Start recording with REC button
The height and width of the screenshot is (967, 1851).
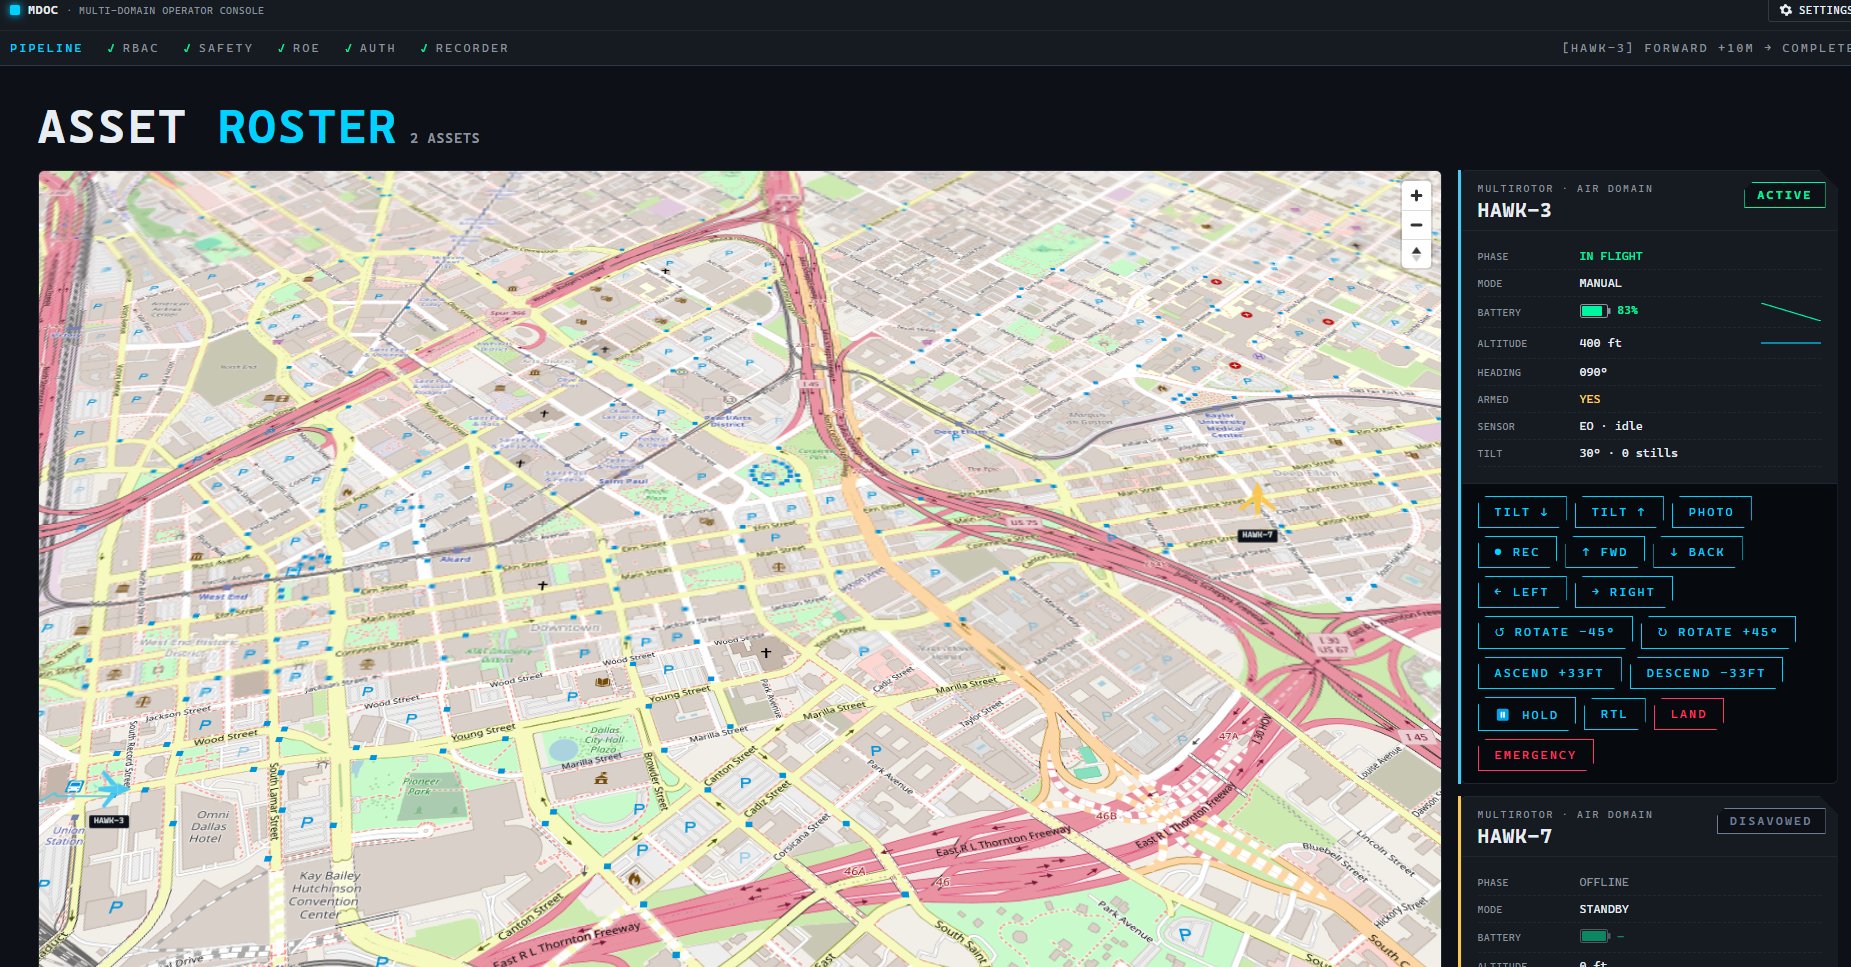coord(1517,552)
